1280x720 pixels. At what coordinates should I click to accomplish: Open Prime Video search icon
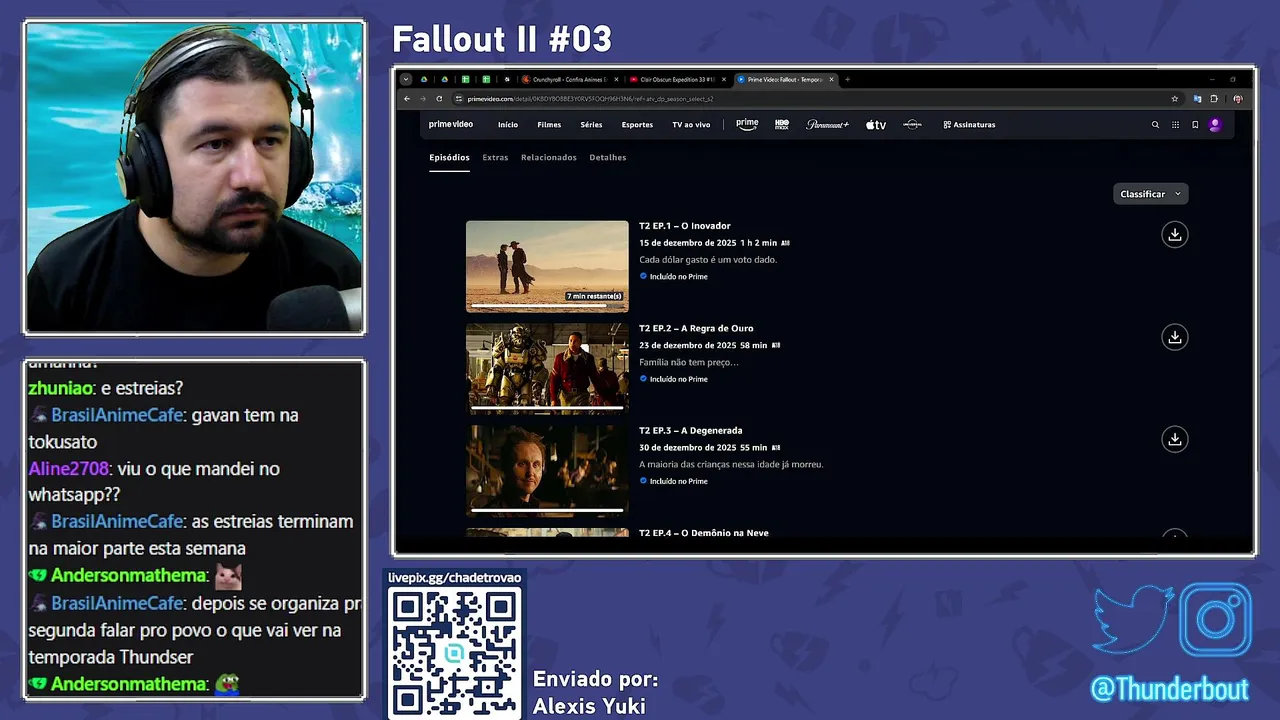pos(1155,125)
